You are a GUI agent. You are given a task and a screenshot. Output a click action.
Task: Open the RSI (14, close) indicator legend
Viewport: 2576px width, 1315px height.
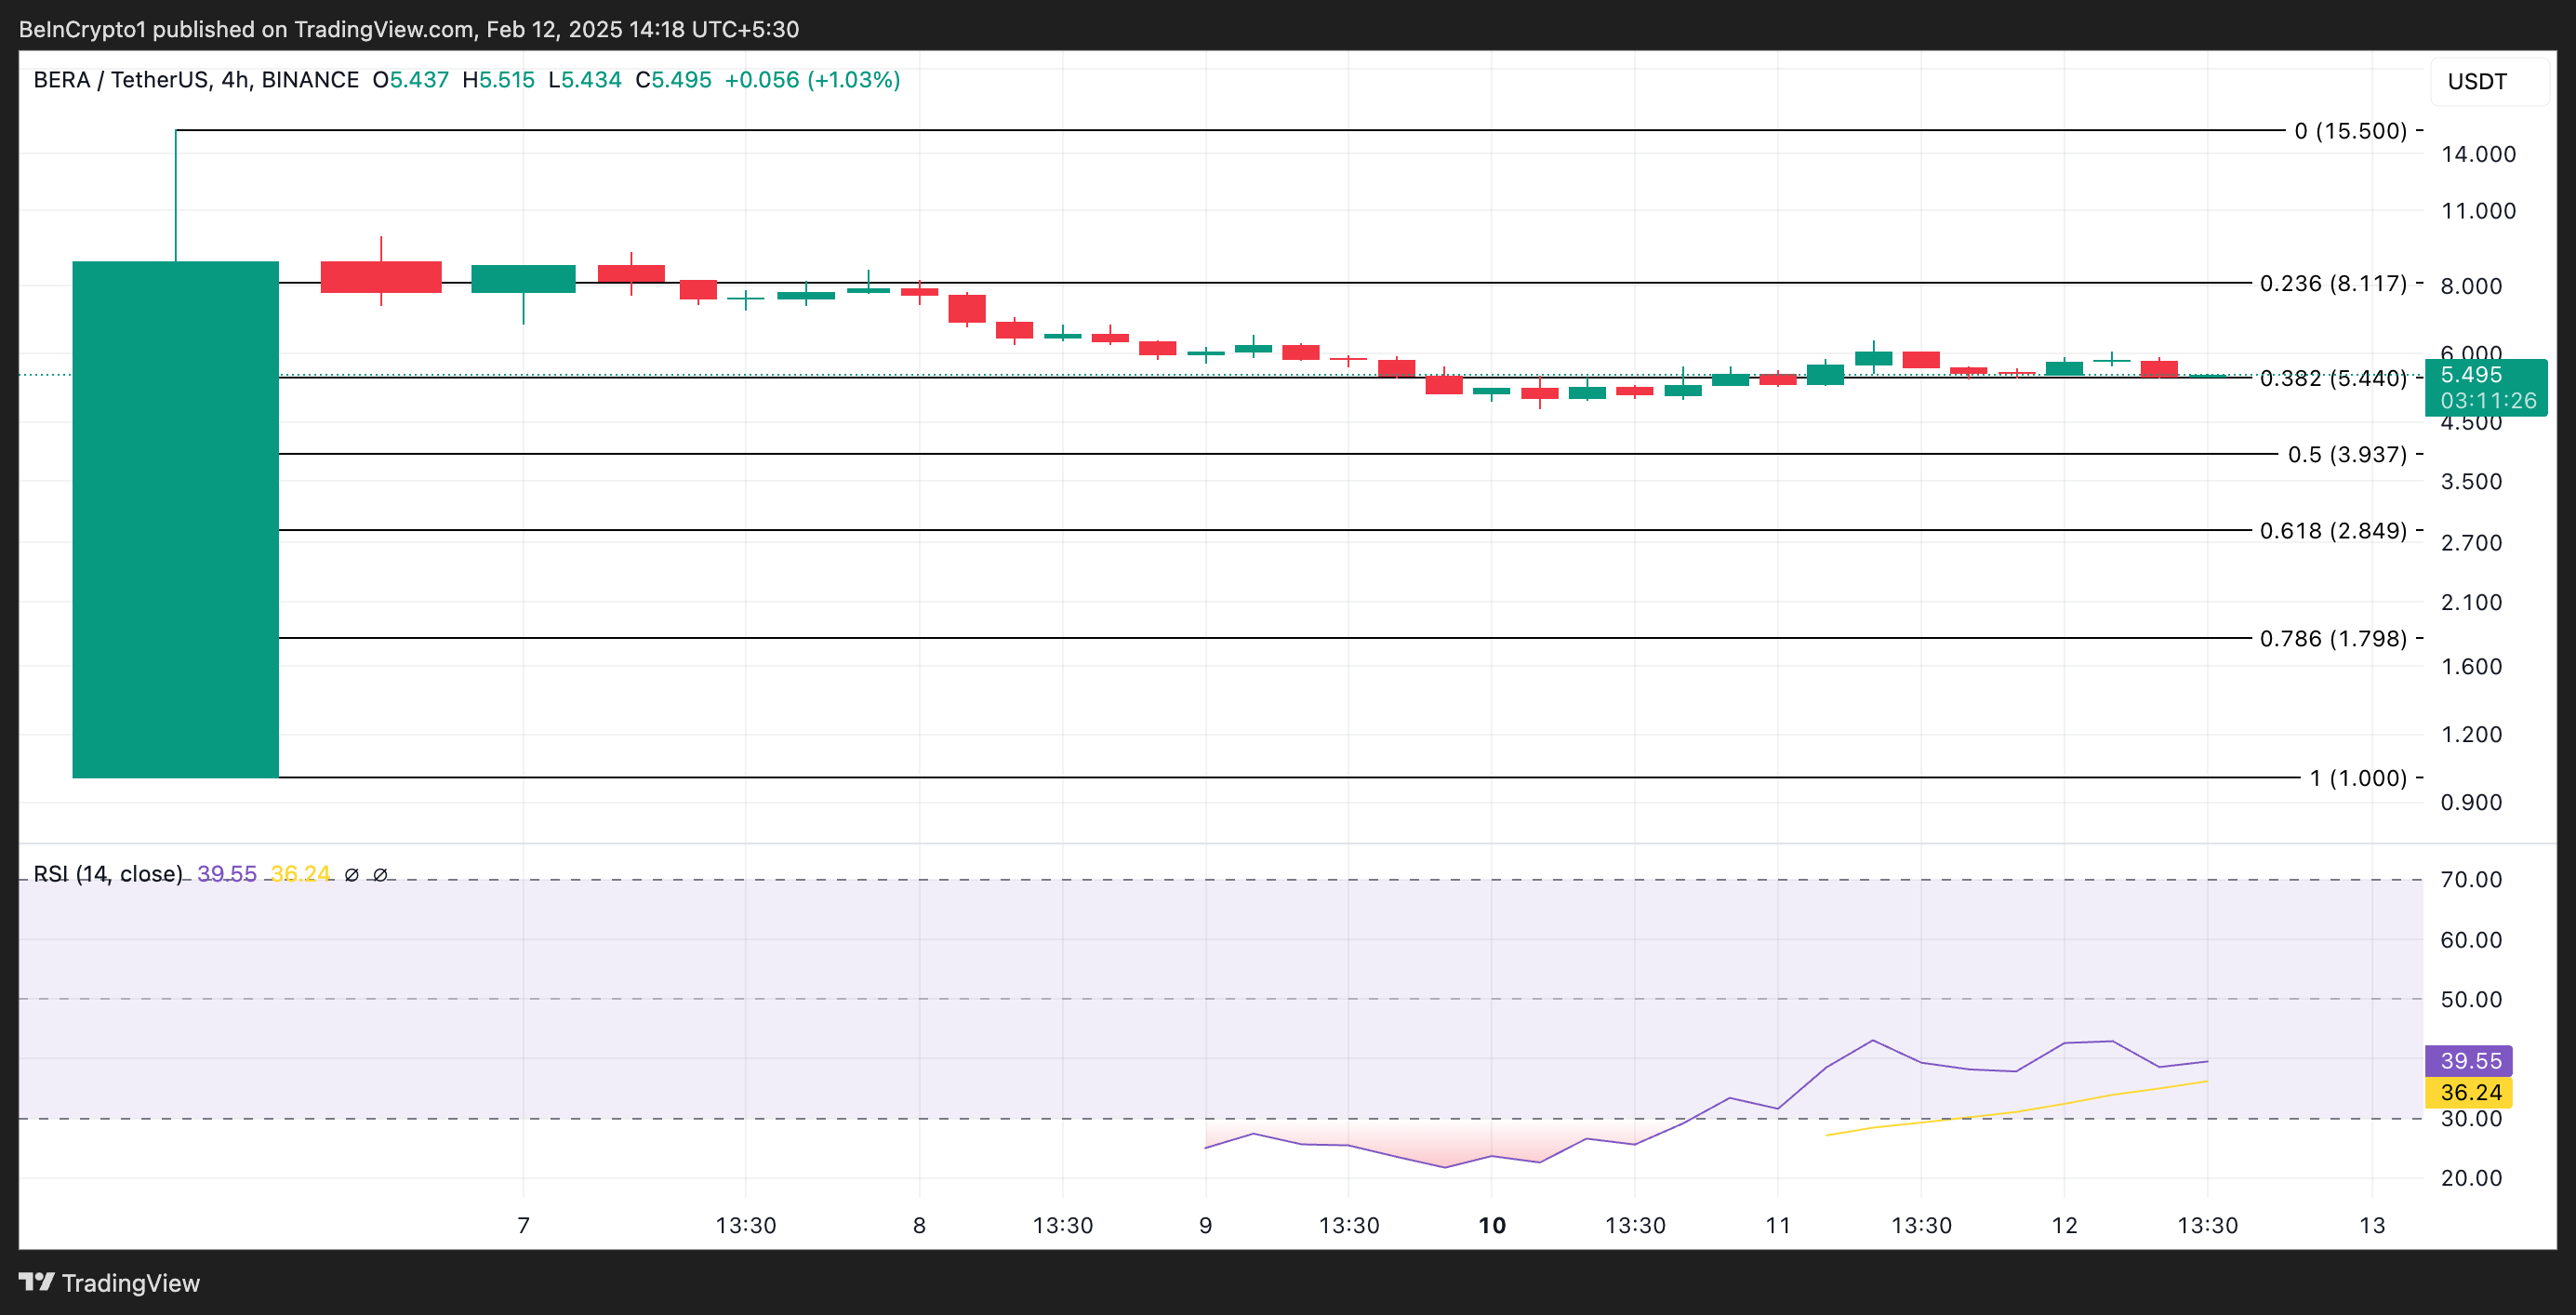(x=108, y=874)
